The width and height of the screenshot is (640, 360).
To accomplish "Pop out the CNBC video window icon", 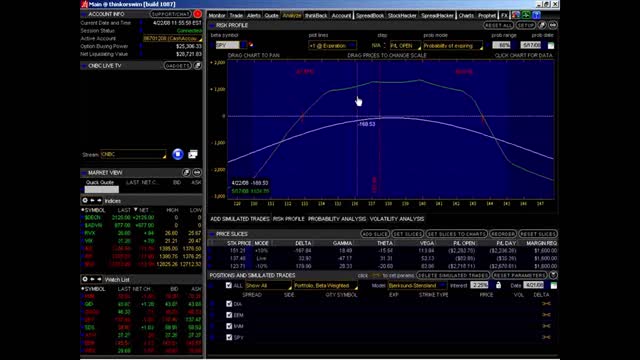I will pos(193,154).
